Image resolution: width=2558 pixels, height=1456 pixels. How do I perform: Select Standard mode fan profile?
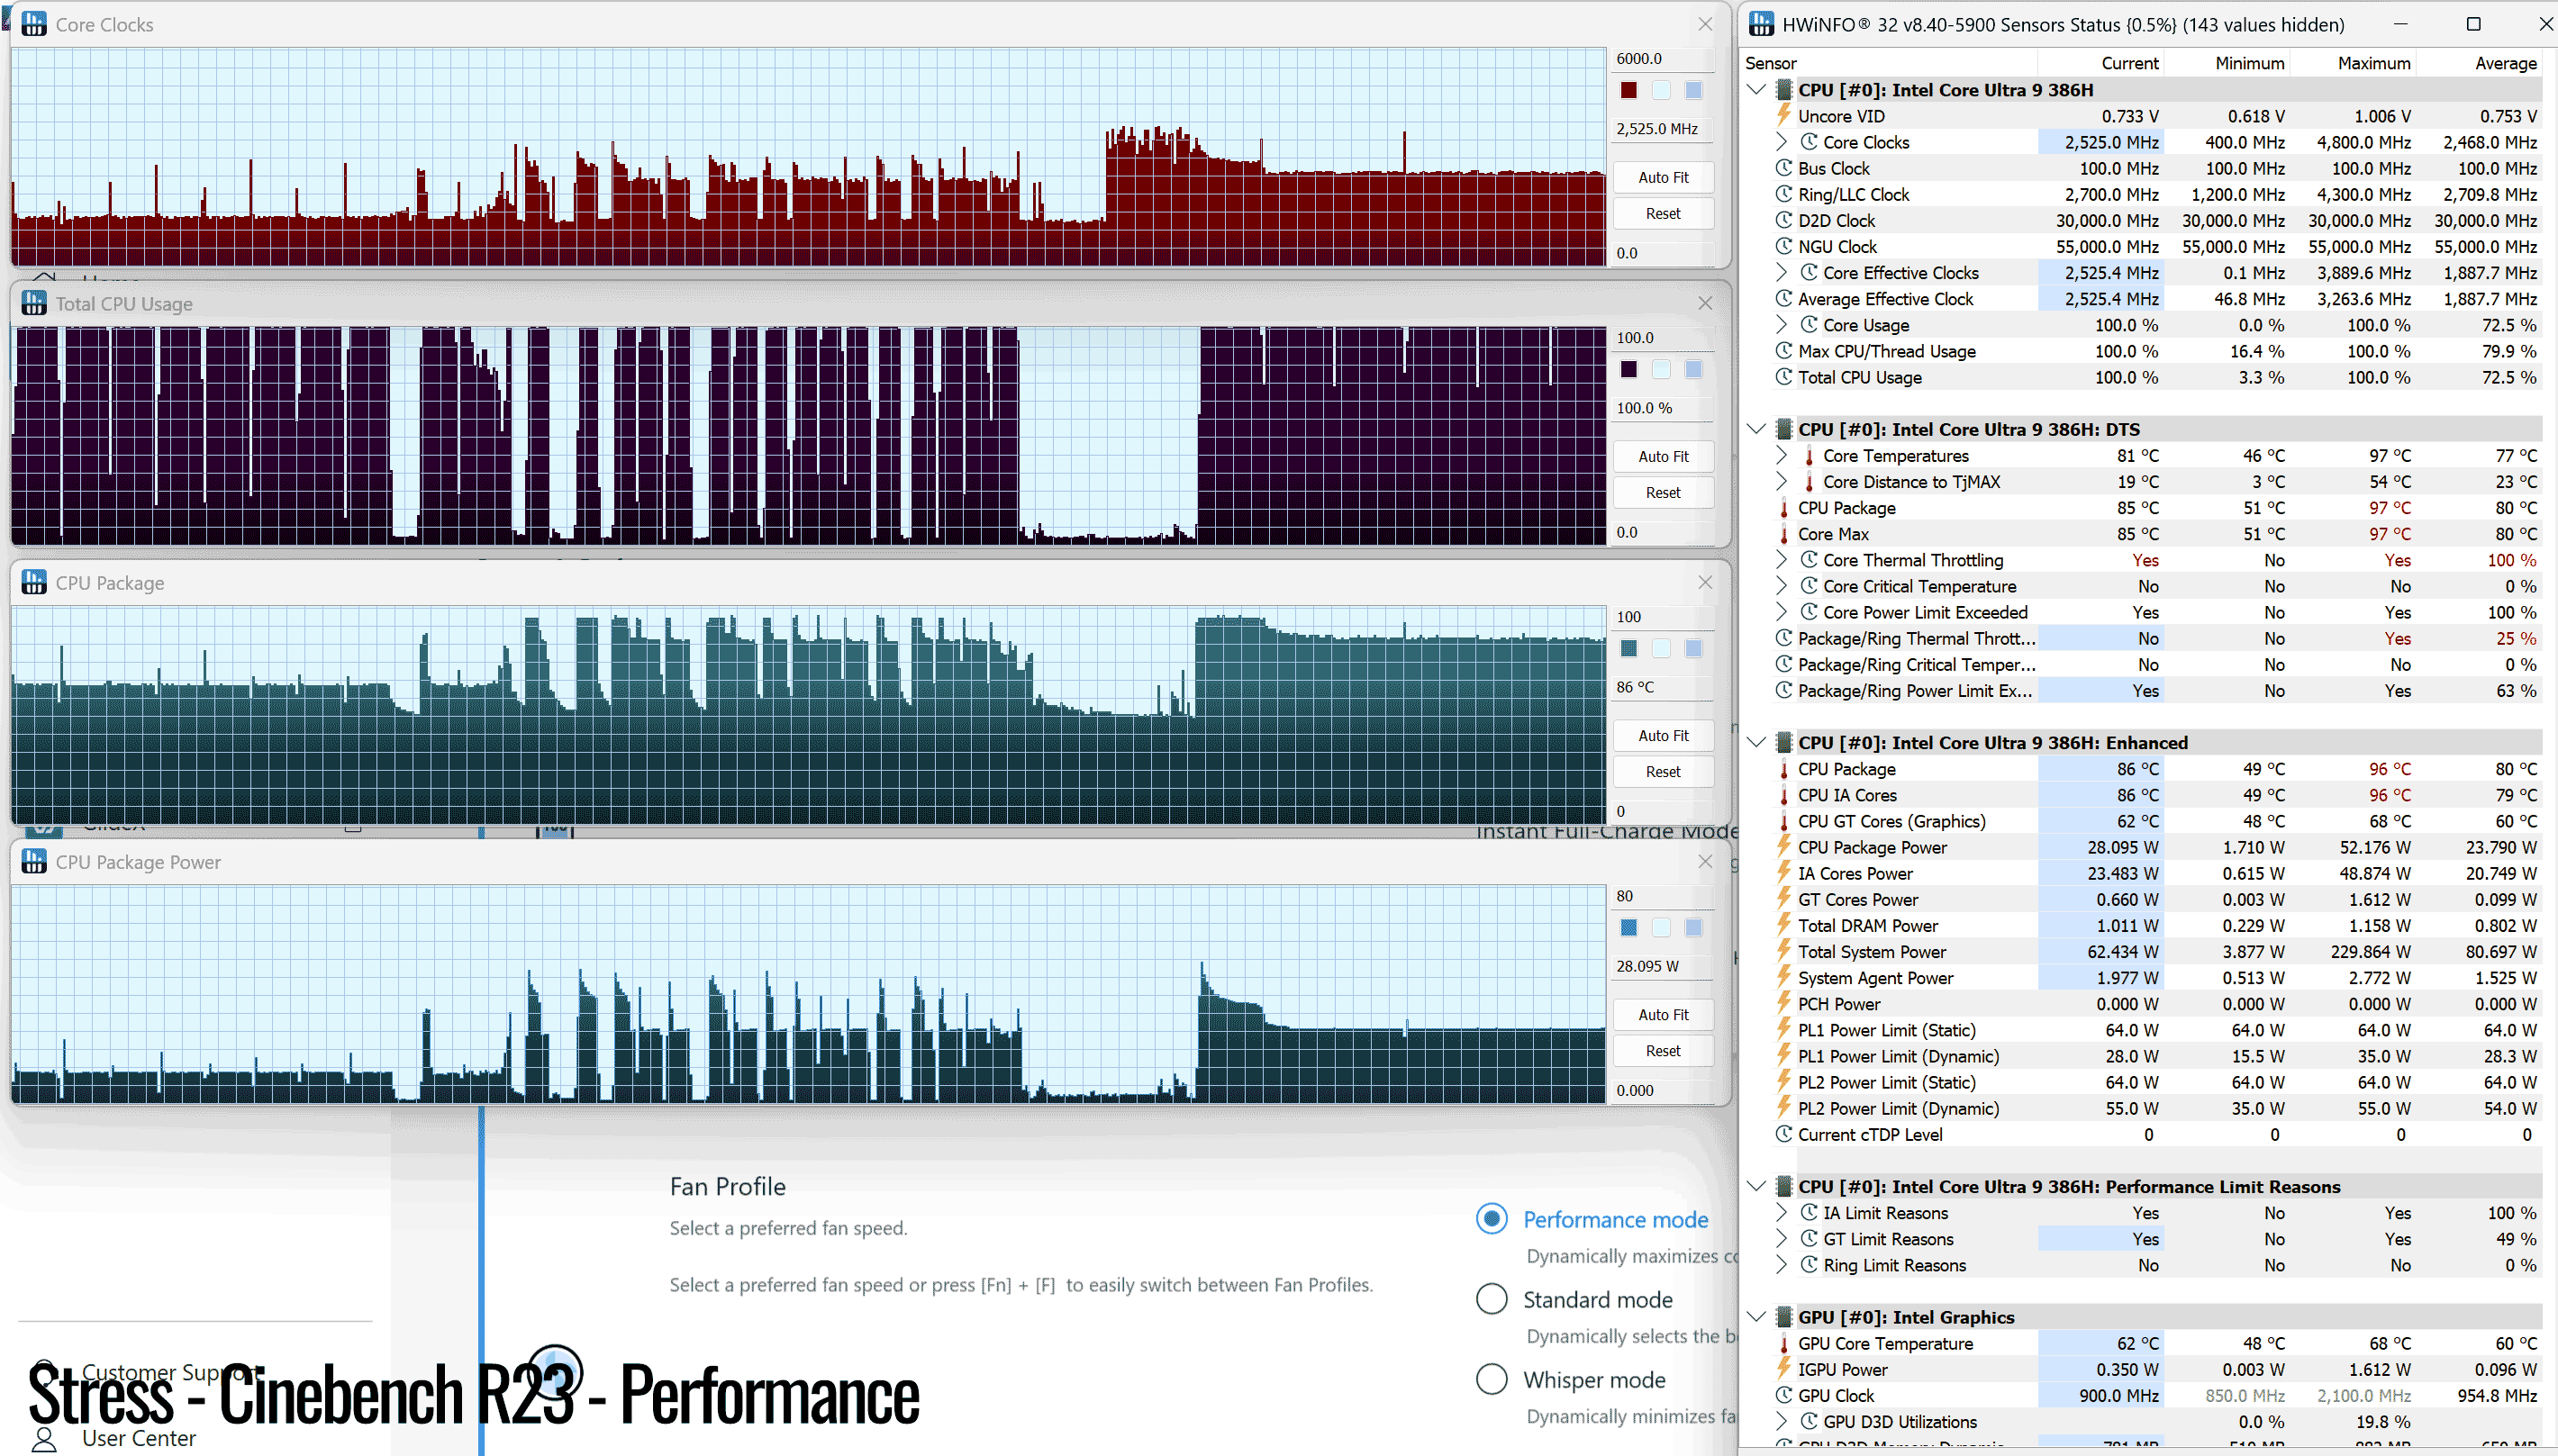click(x=1492, y=1299)
